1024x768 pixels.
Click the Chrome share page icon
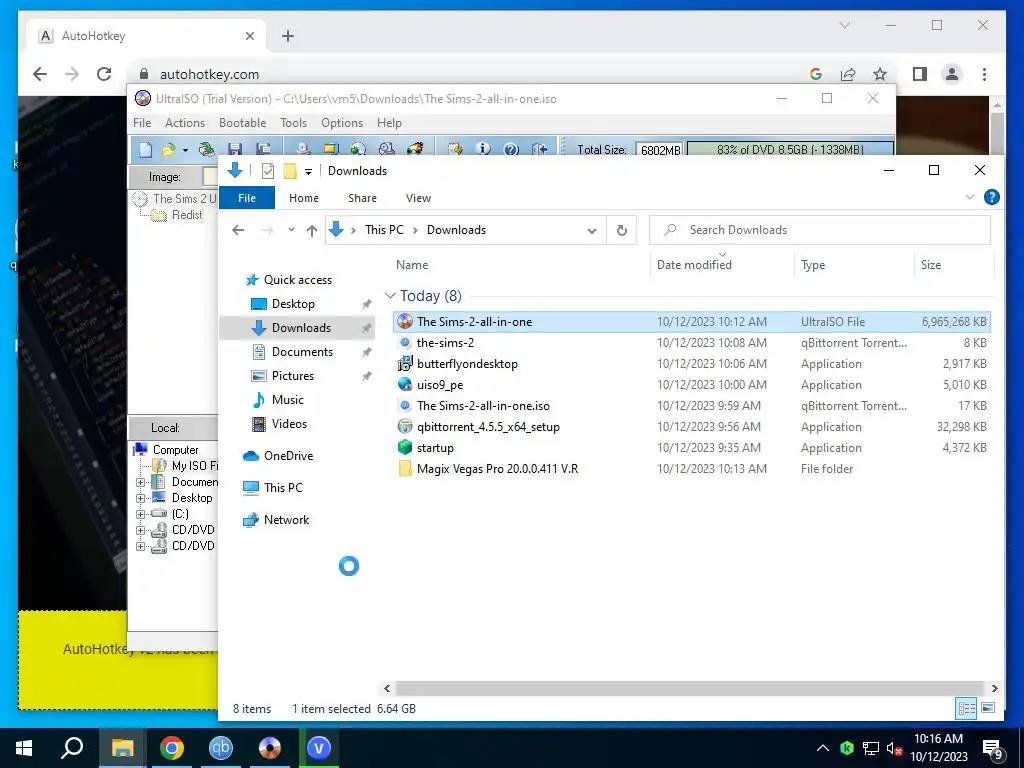(x=848, y=74)
